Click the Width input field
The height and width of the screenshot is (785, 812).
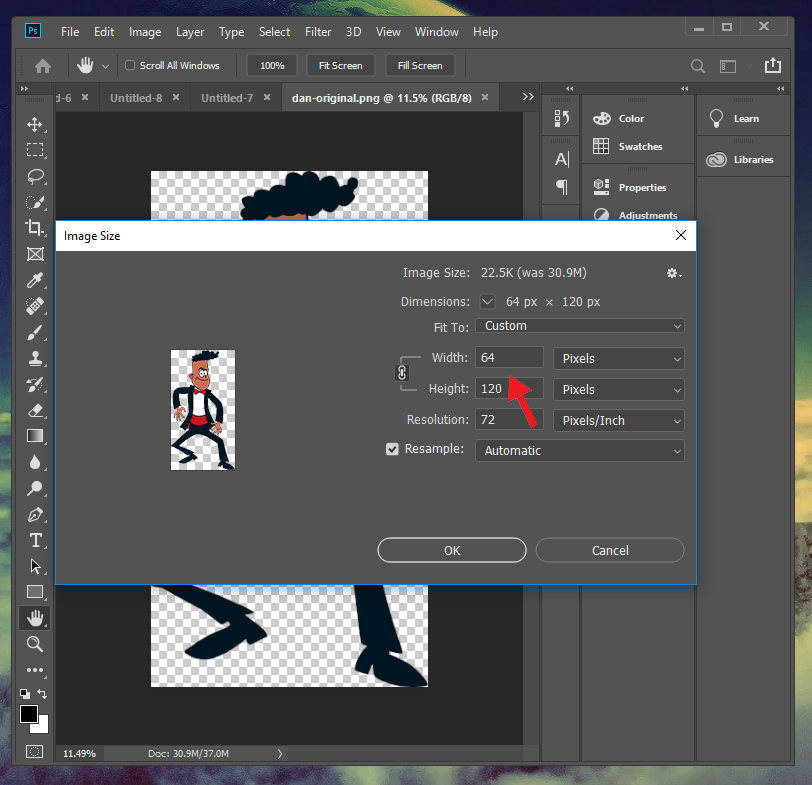pos(509,357)
